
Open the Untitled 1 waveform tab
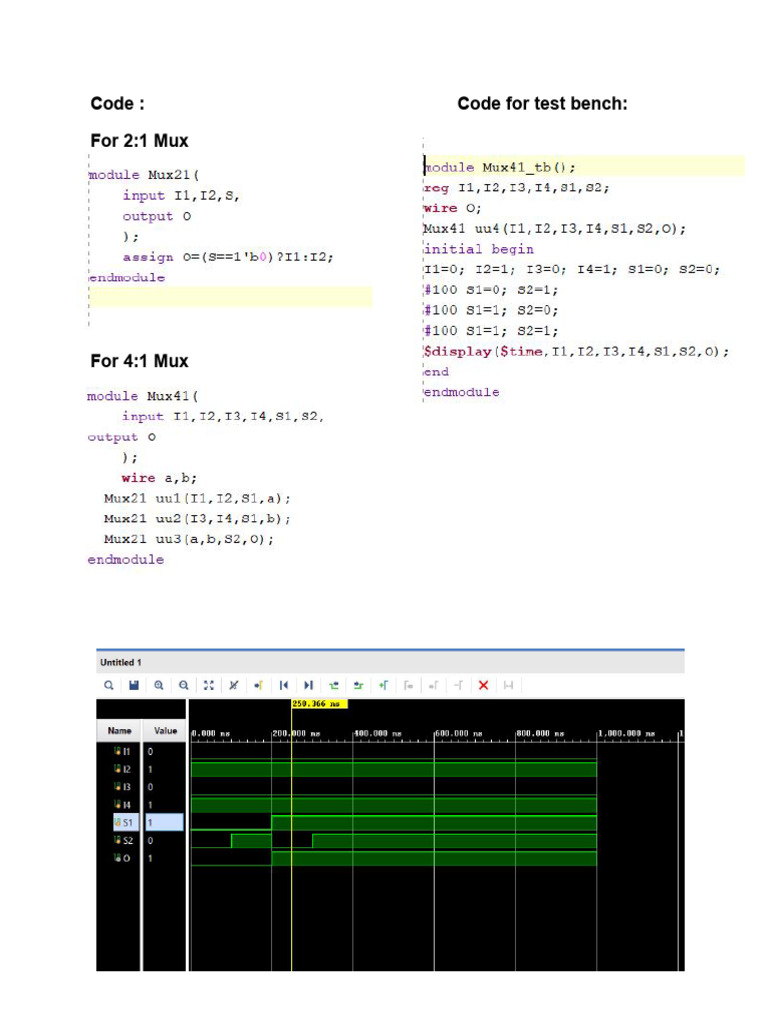click(x=121, y=662)
